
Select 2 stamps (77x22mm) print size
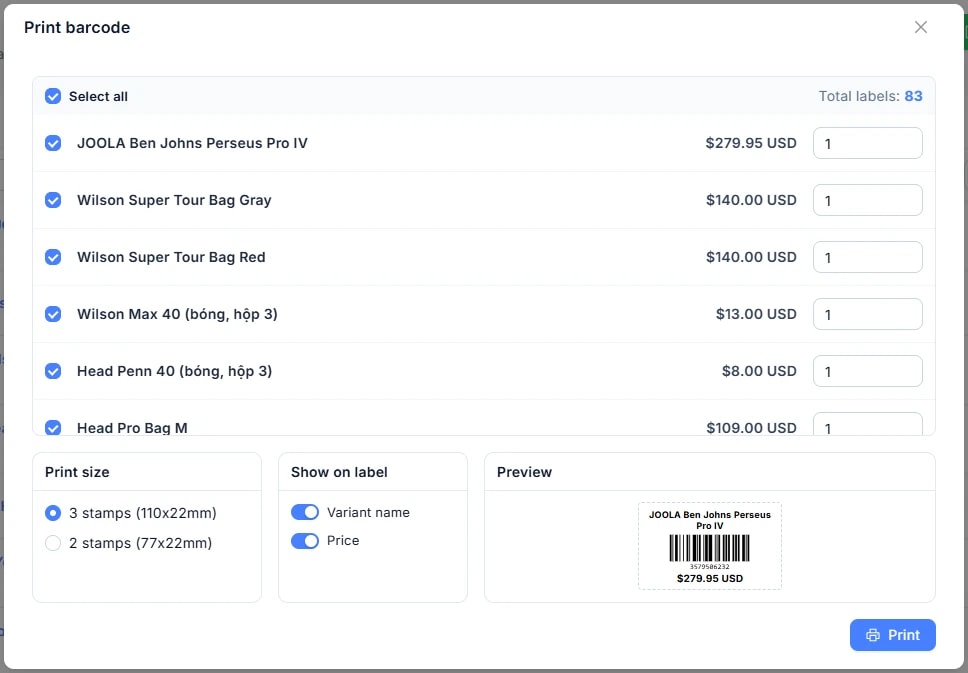(x=53, y=543)
